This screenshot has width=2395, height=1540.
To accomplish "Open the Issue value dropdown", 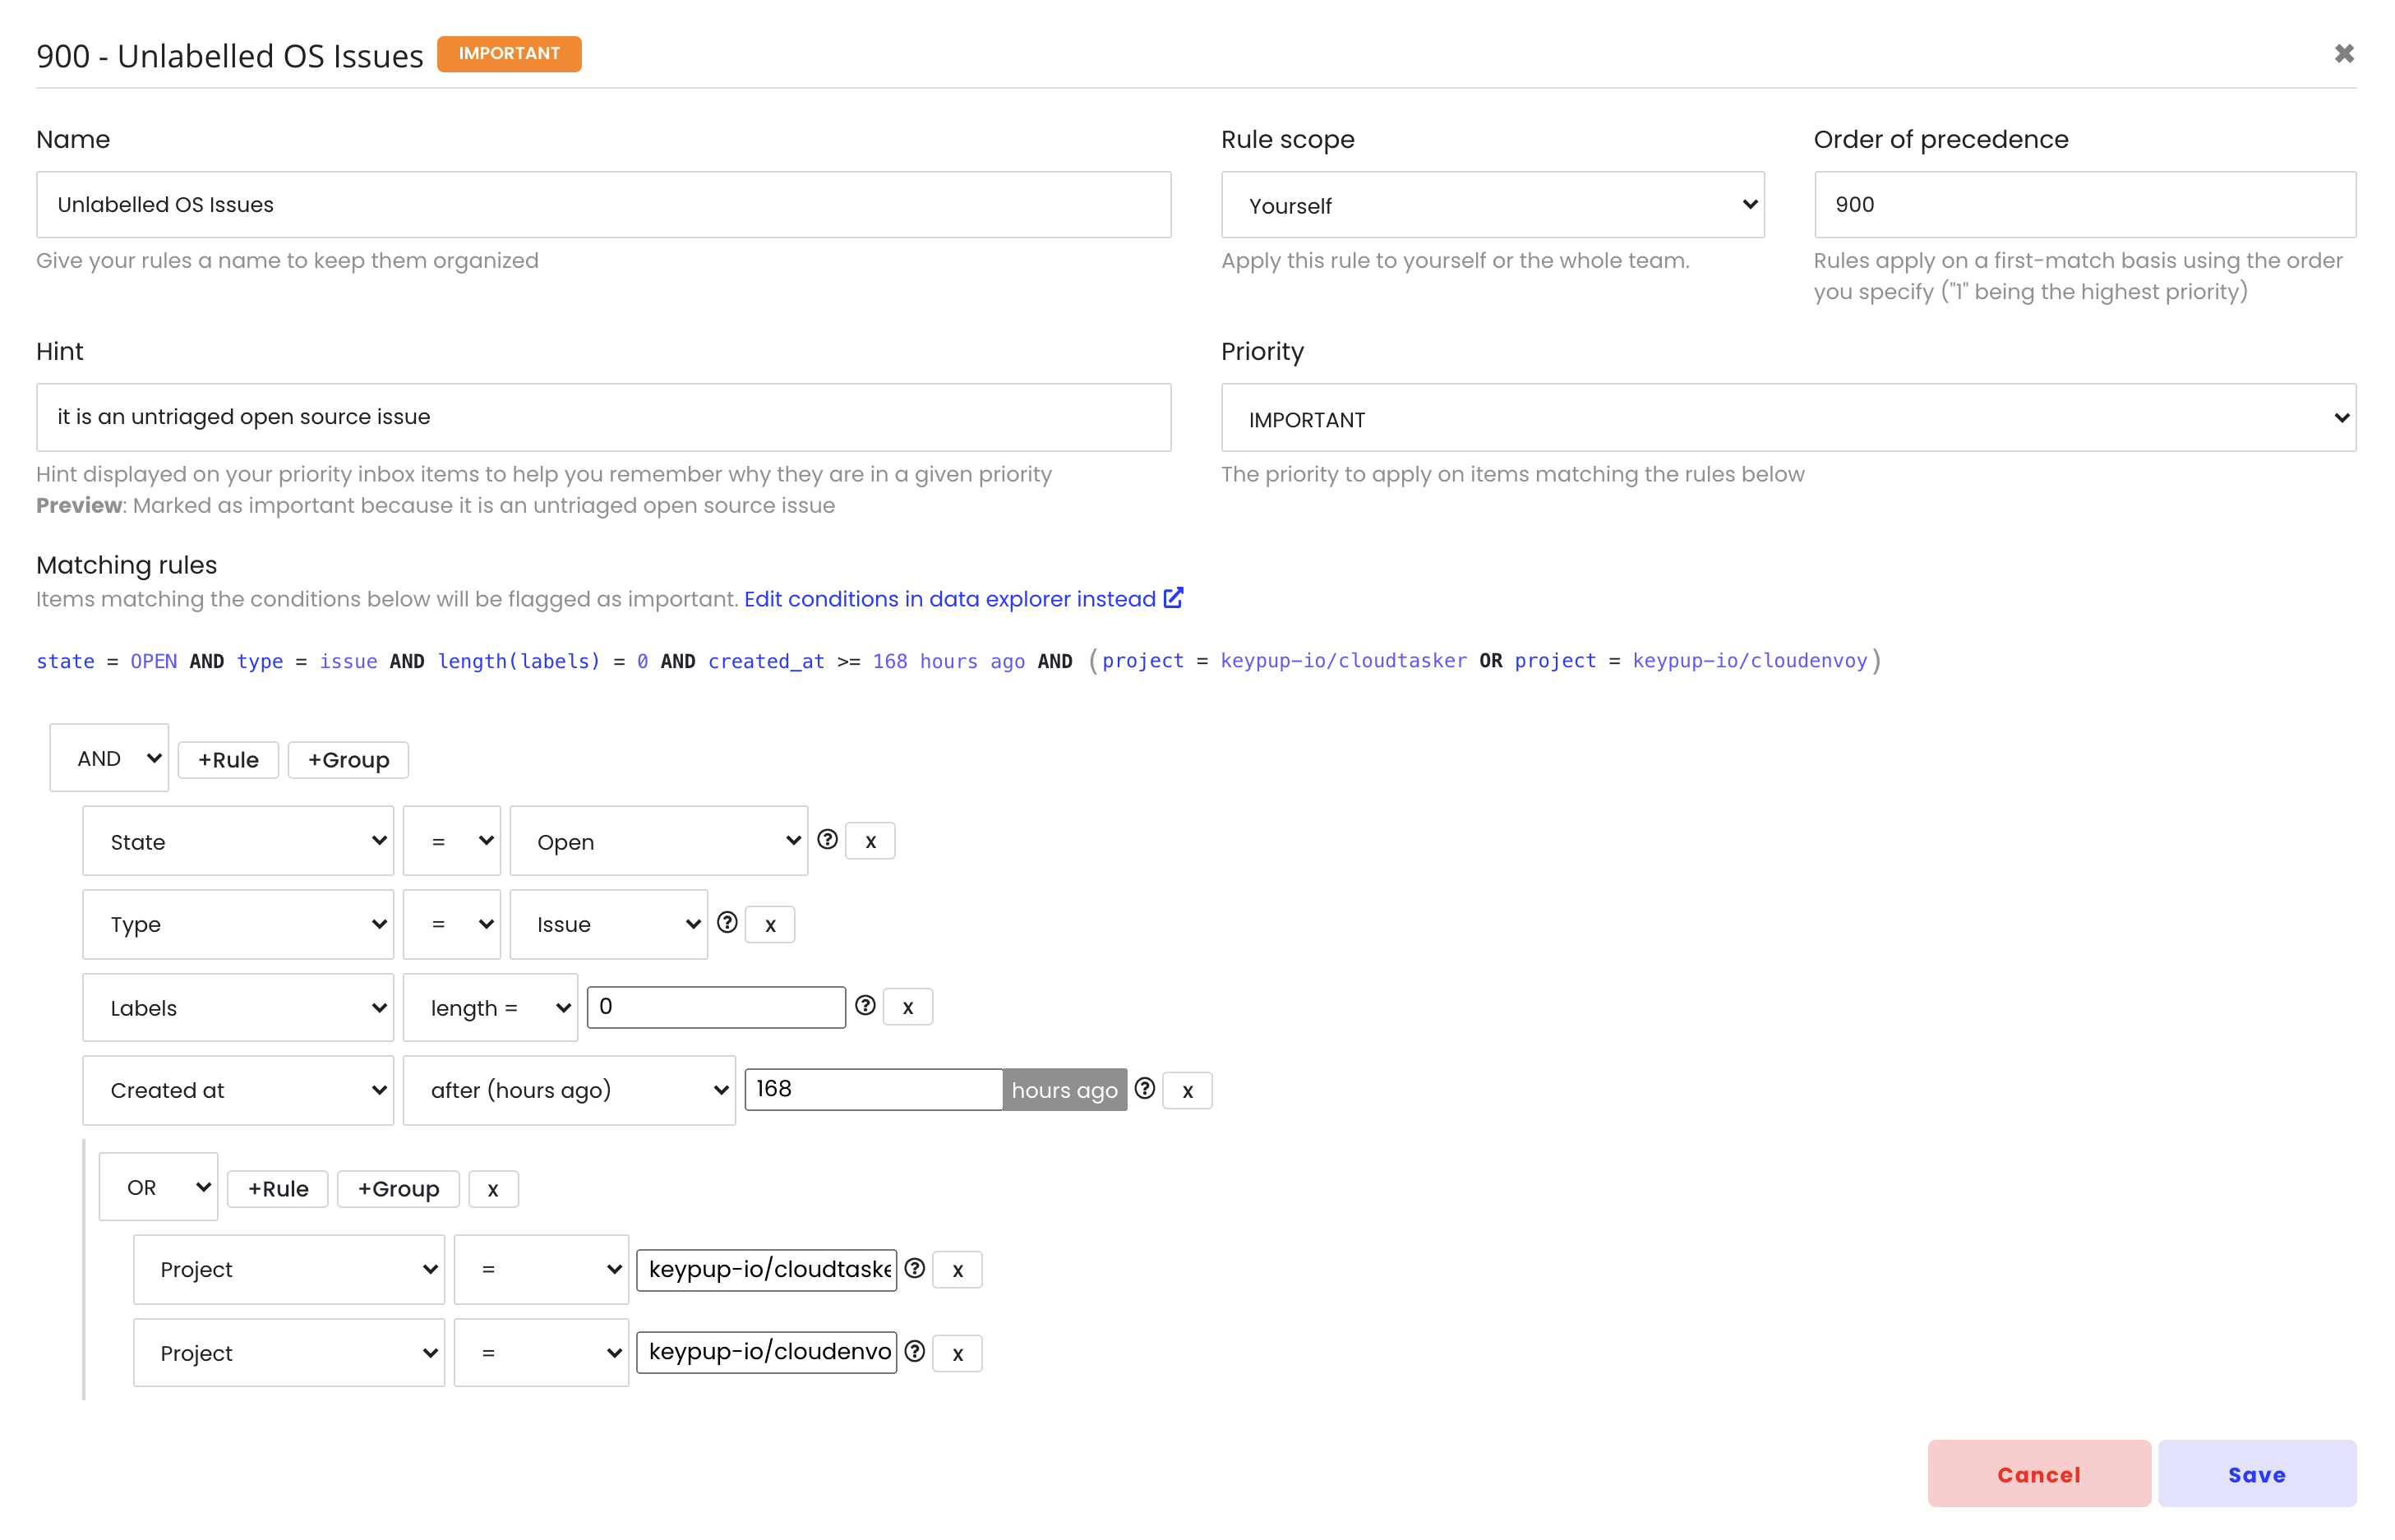I will (x=609, y=925).
